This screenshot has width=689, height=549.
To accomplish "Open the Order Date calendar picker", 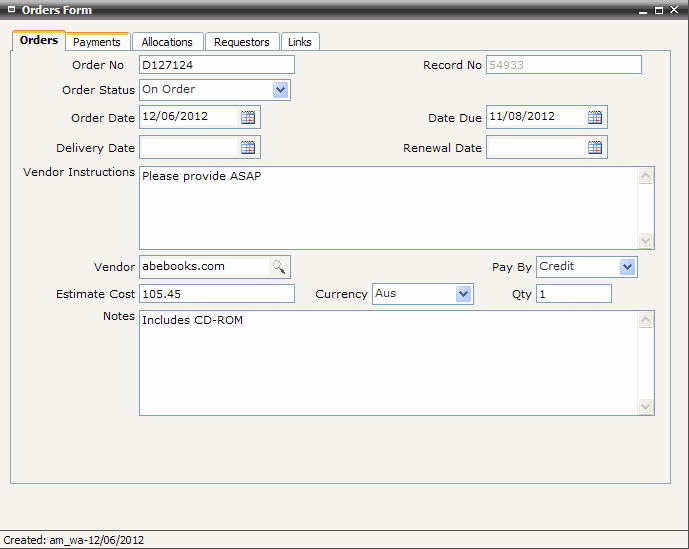I will click(x=248, y=117).
